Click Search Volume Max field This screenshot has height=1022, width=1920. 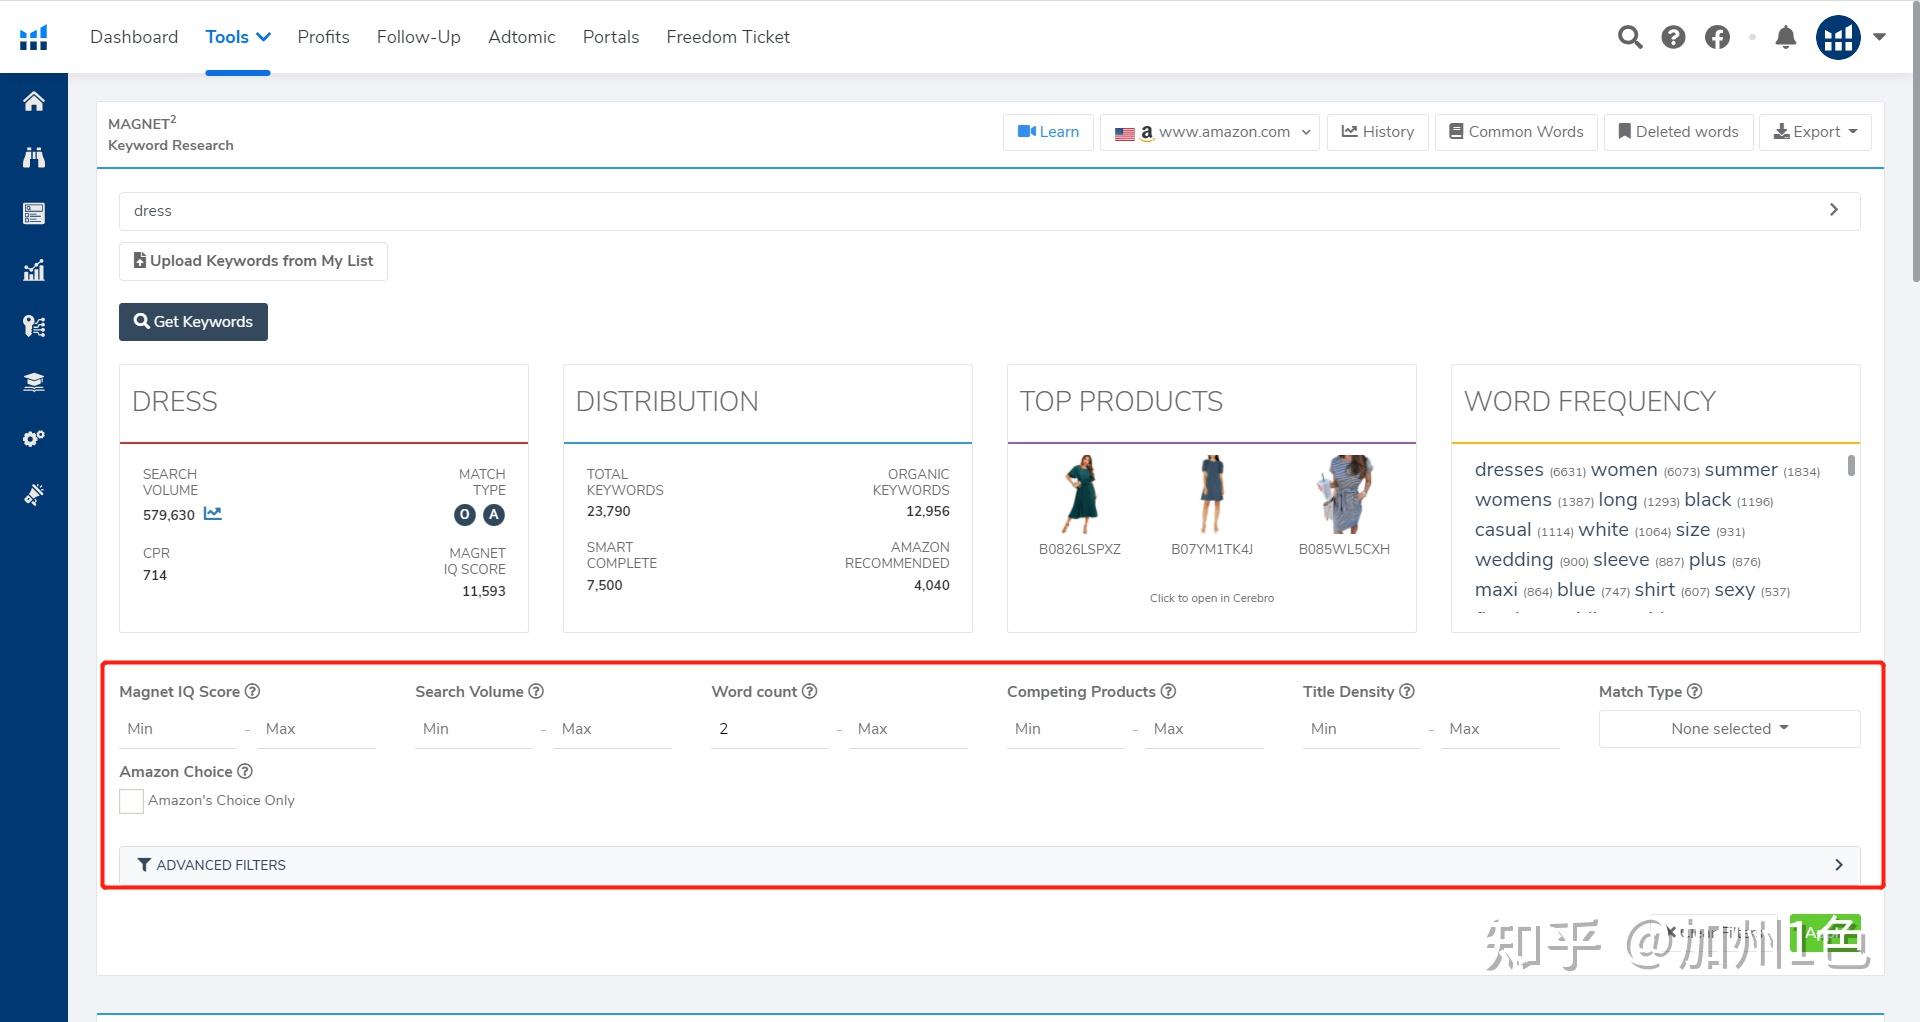tap(612, 729)
